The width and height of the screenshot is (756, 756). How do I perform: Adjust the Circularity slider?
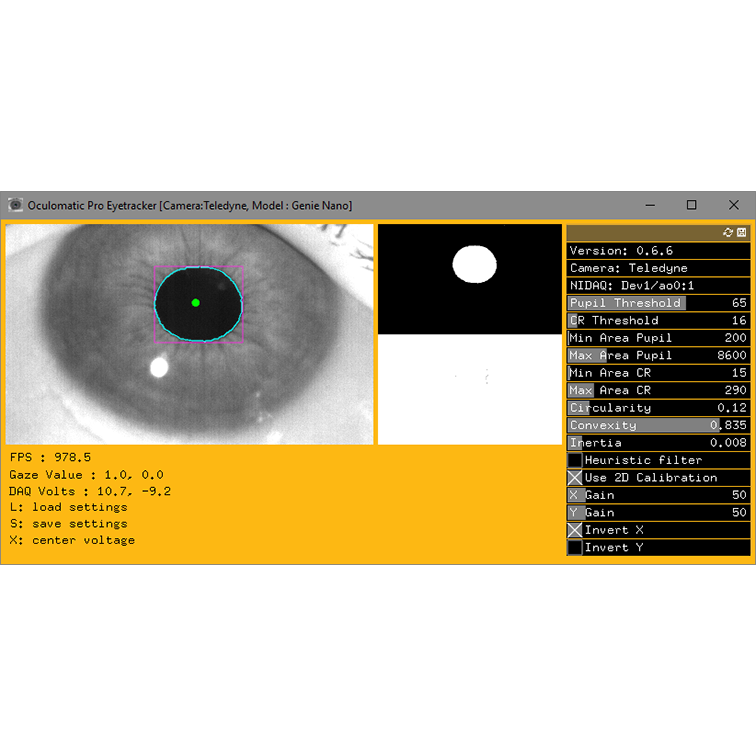coord(658,408)
